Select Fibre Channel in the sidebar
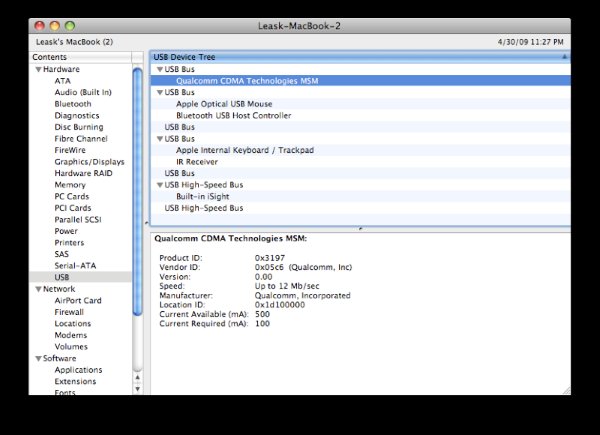 coord(81,139)
